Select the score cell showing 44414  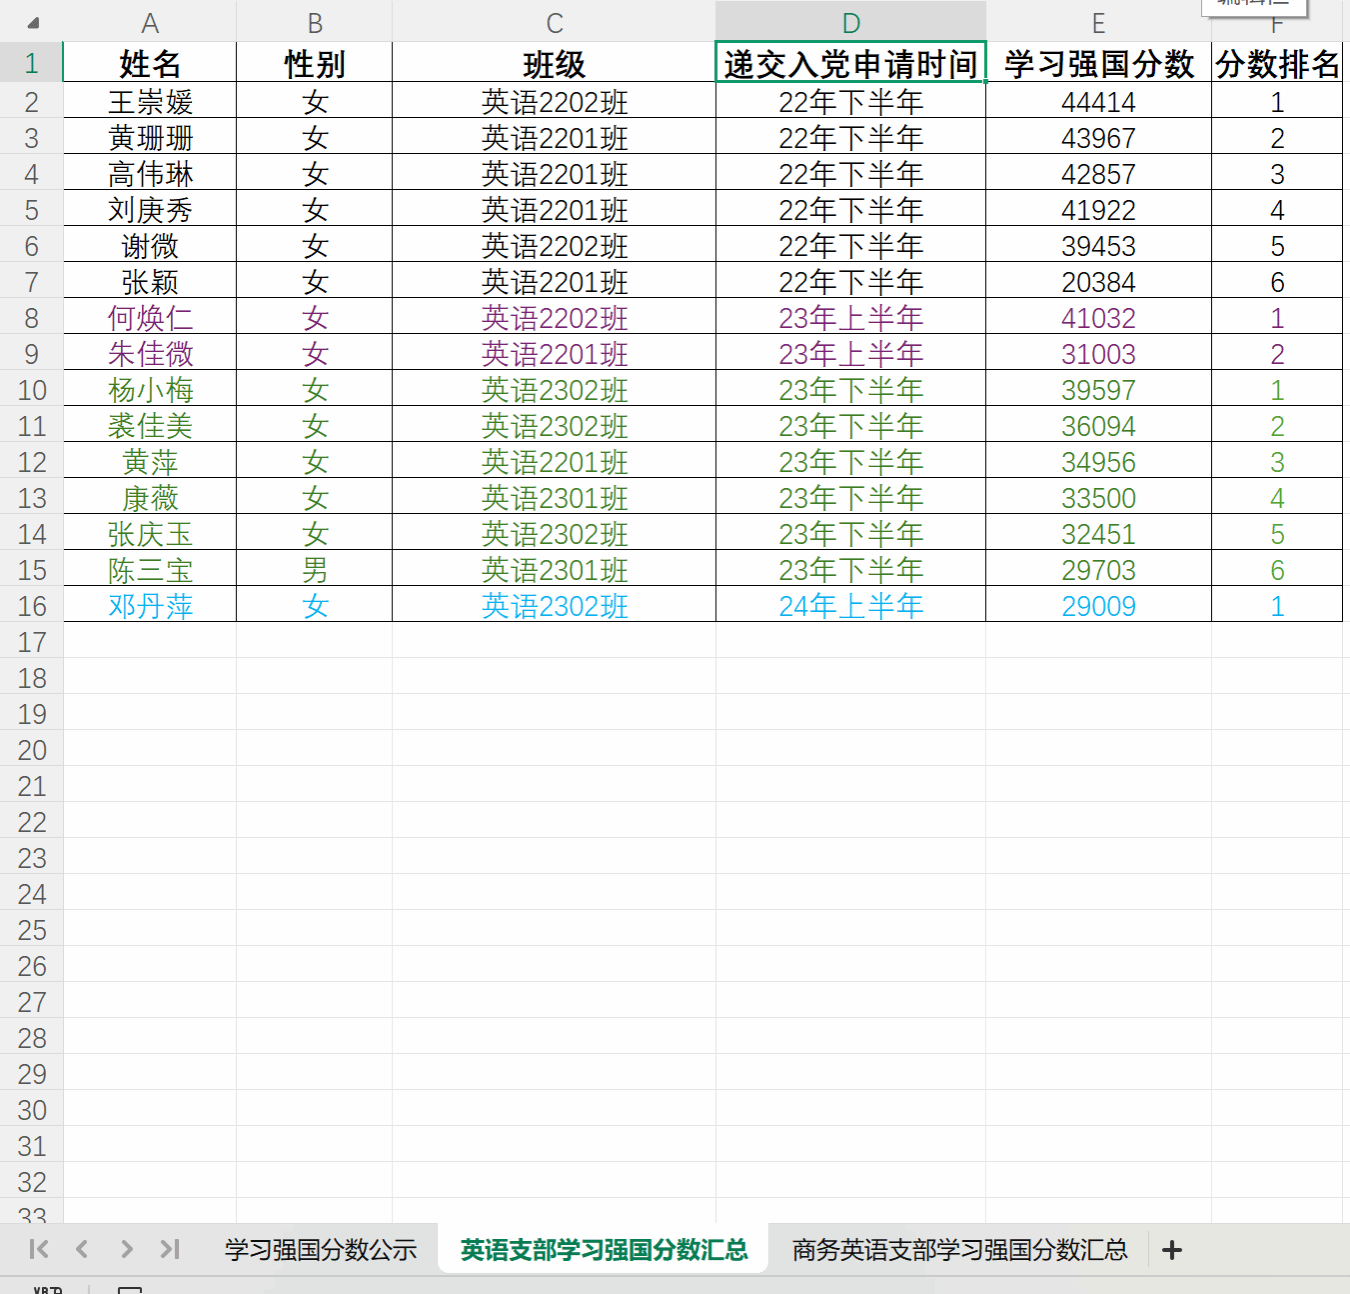point(1098,102)
